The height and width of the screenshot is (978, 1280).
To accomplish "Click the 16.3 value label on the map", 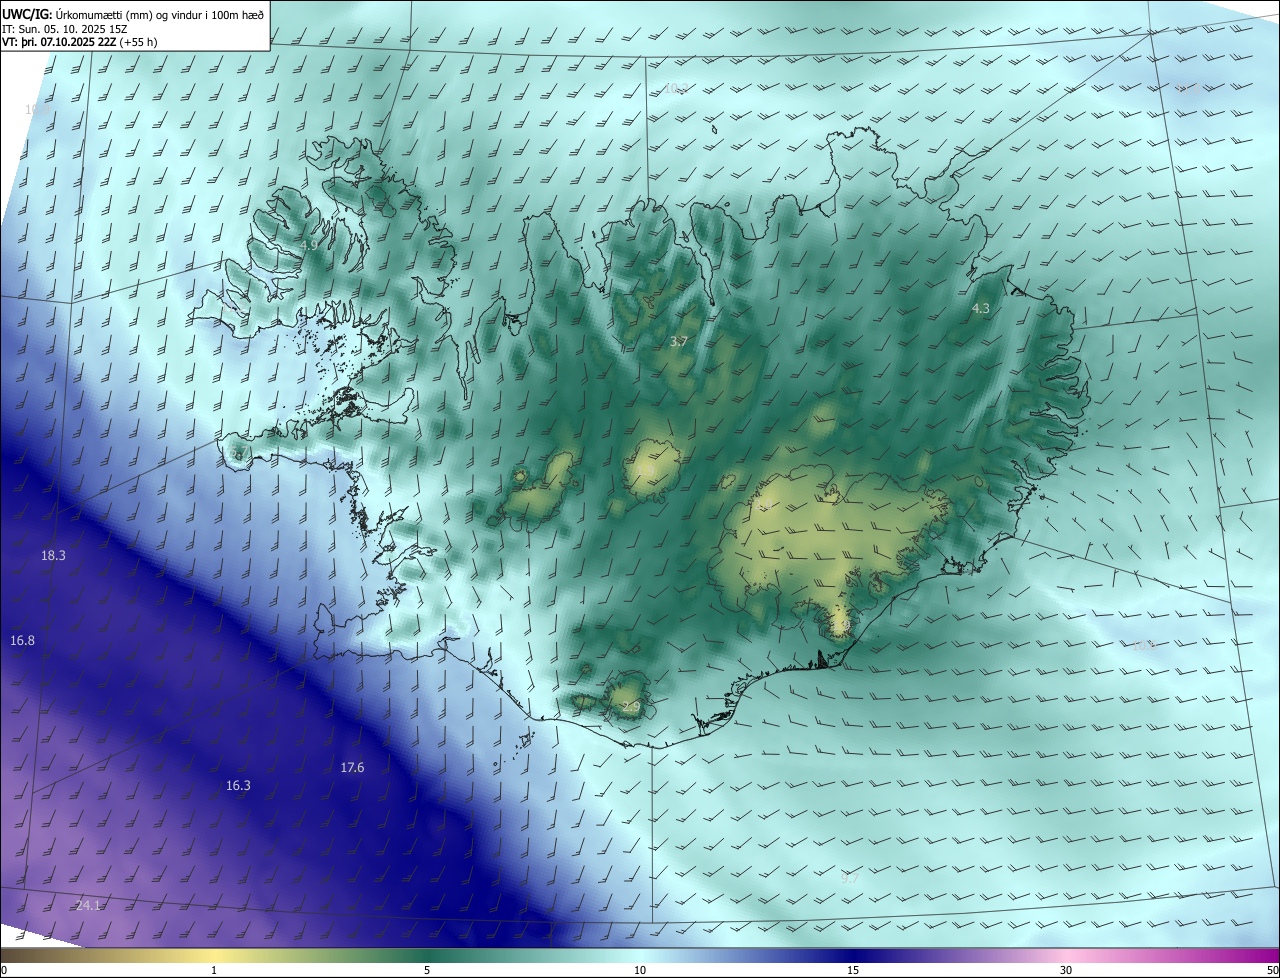I will 238,786.
